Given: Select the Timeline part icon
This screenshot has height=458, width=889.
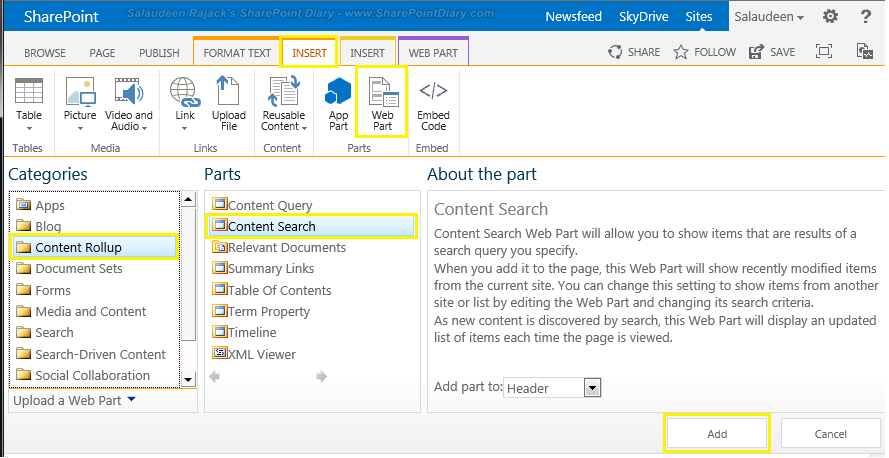Looking at the screenshot, I should coord(219,332).
